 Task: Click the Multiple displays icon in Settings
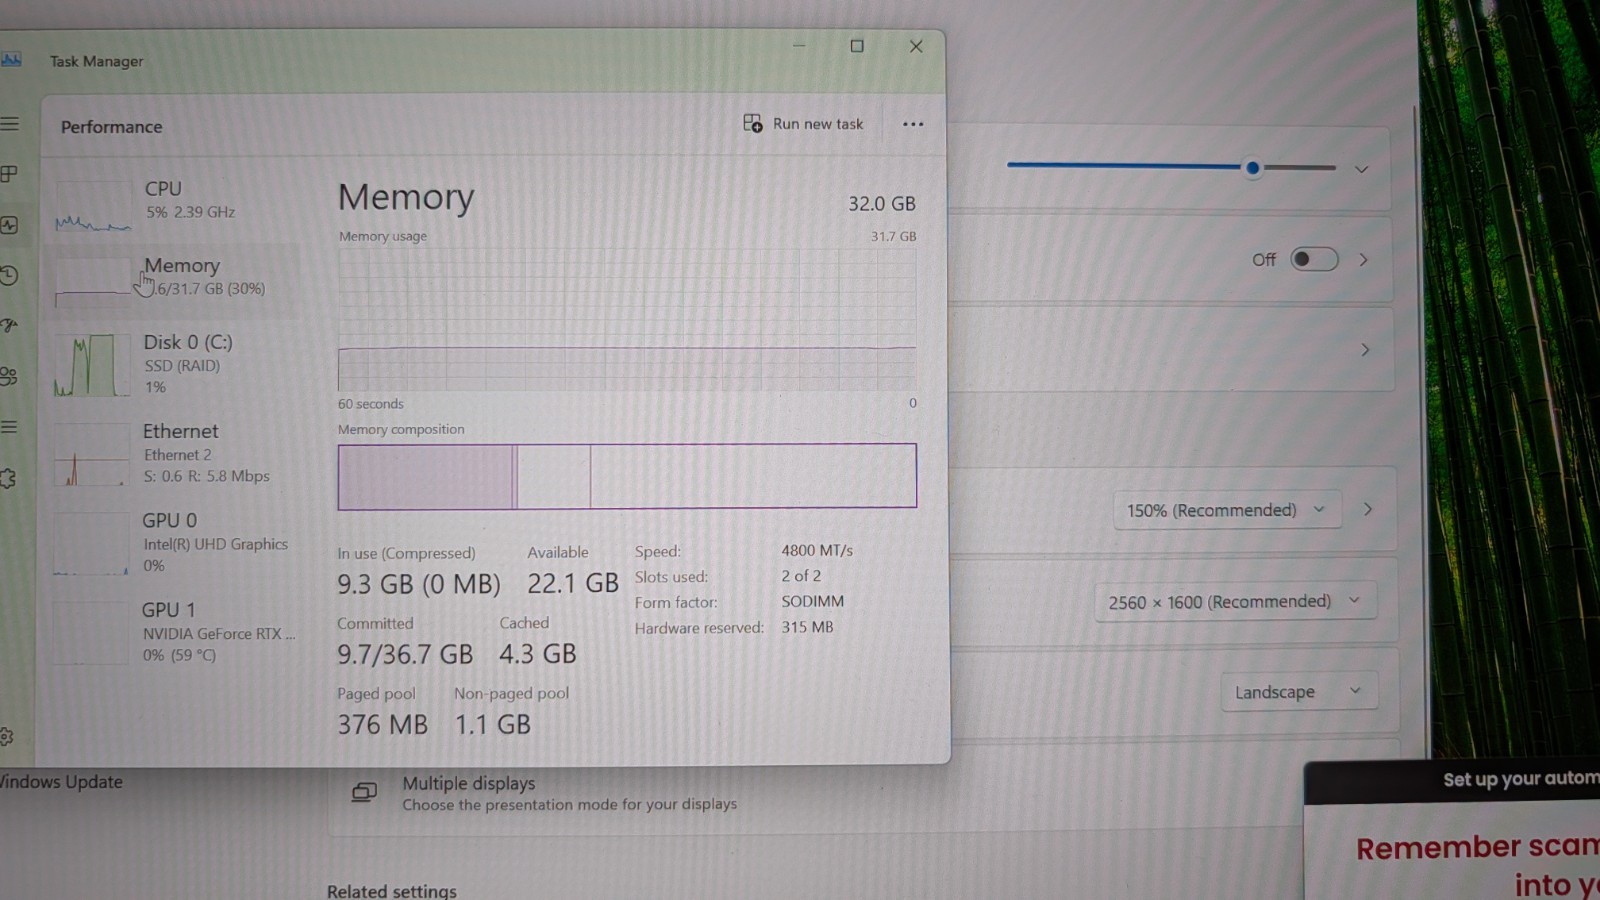(x=364, y=793)
